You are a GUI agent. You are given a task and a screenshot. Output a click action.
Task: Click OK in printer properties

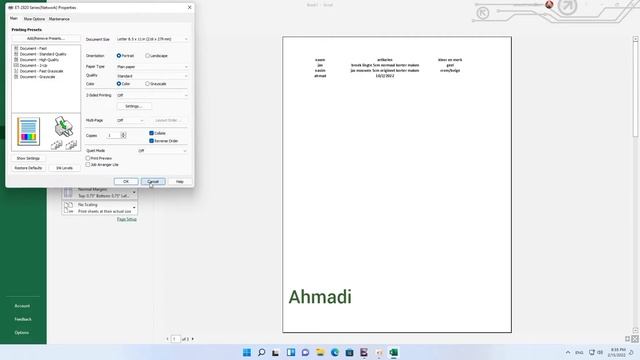[126, 181]
